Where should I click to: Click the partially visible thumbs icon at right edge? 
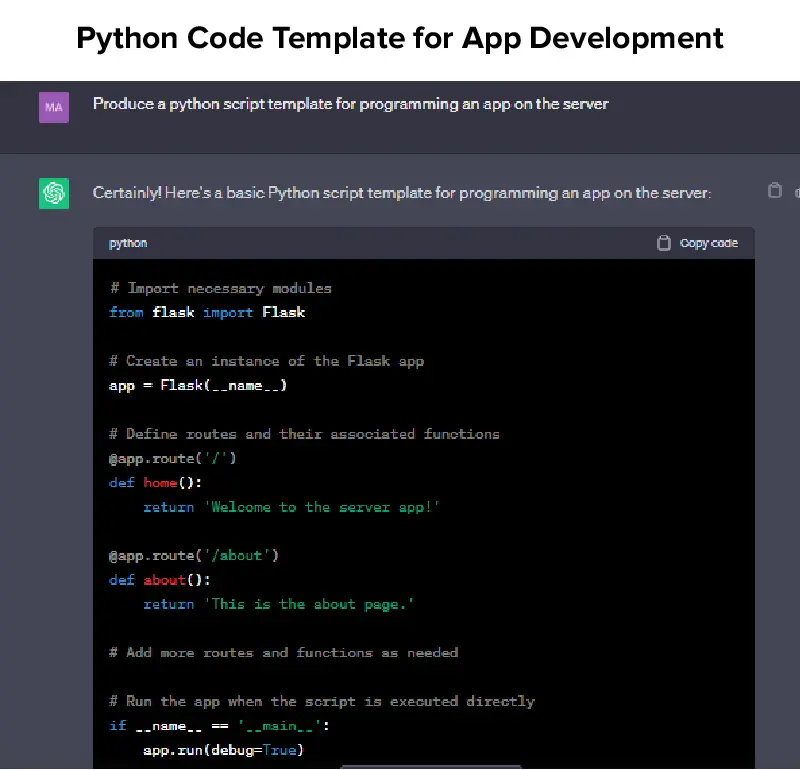pos(796,190)
